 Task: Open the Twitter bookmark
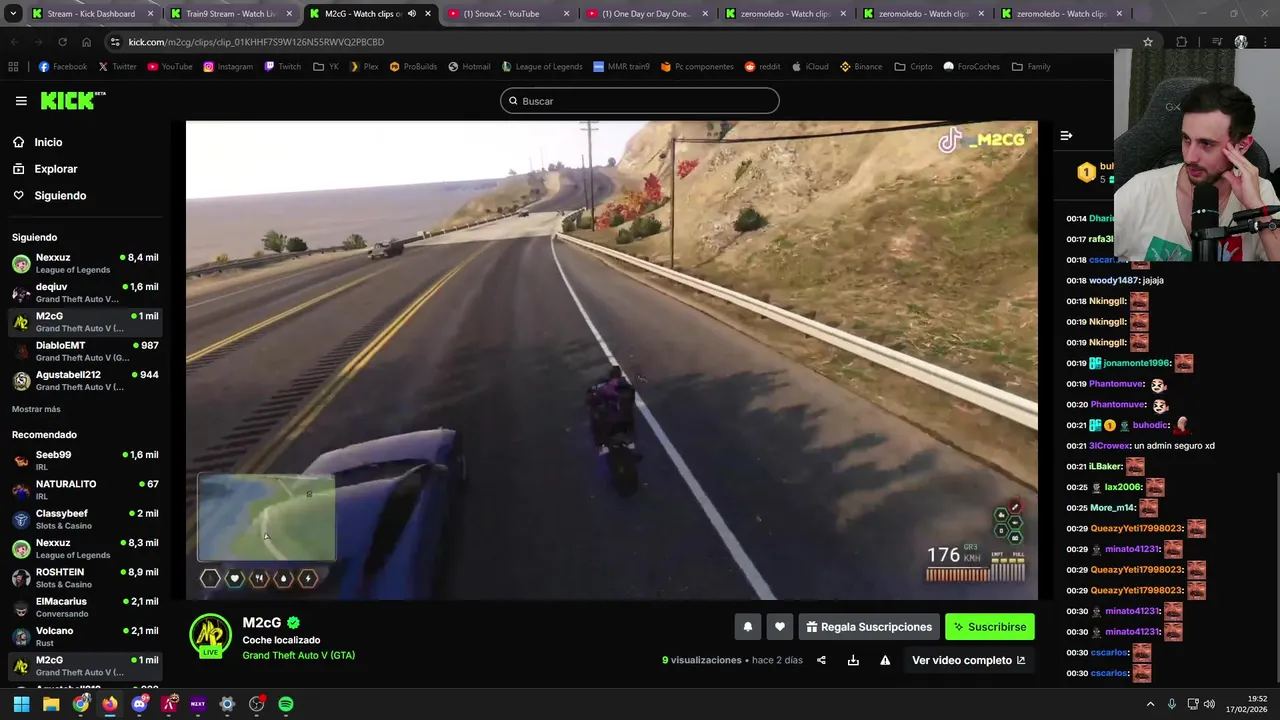pyautogui.click(x=117, y=67)
